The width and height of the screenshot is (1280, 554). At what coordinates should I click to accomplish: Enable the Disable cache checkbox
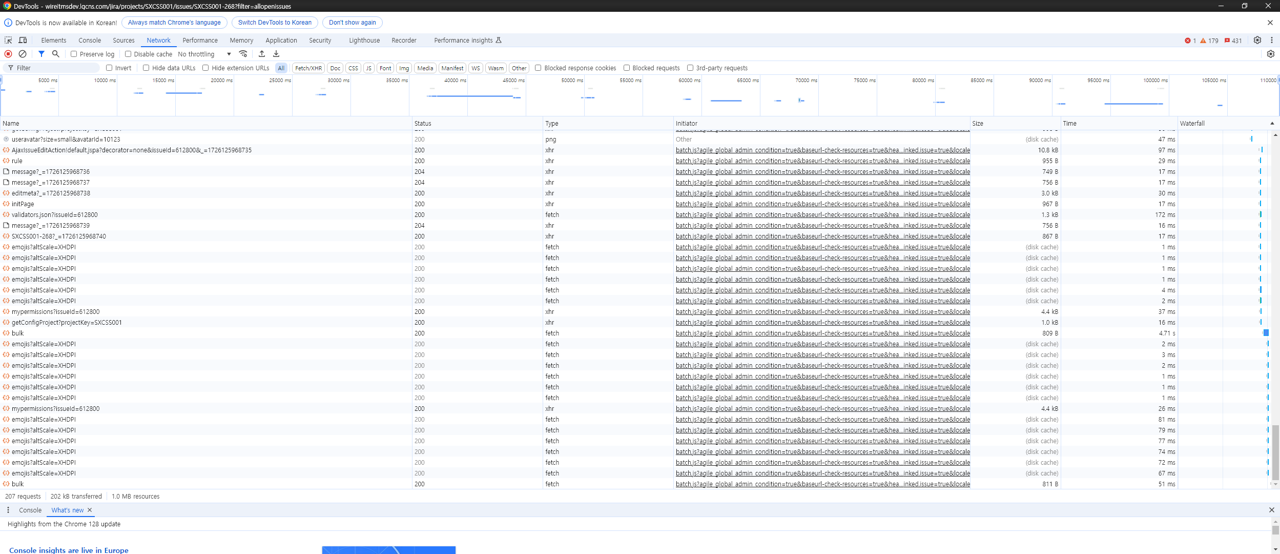tap(128, 54)
